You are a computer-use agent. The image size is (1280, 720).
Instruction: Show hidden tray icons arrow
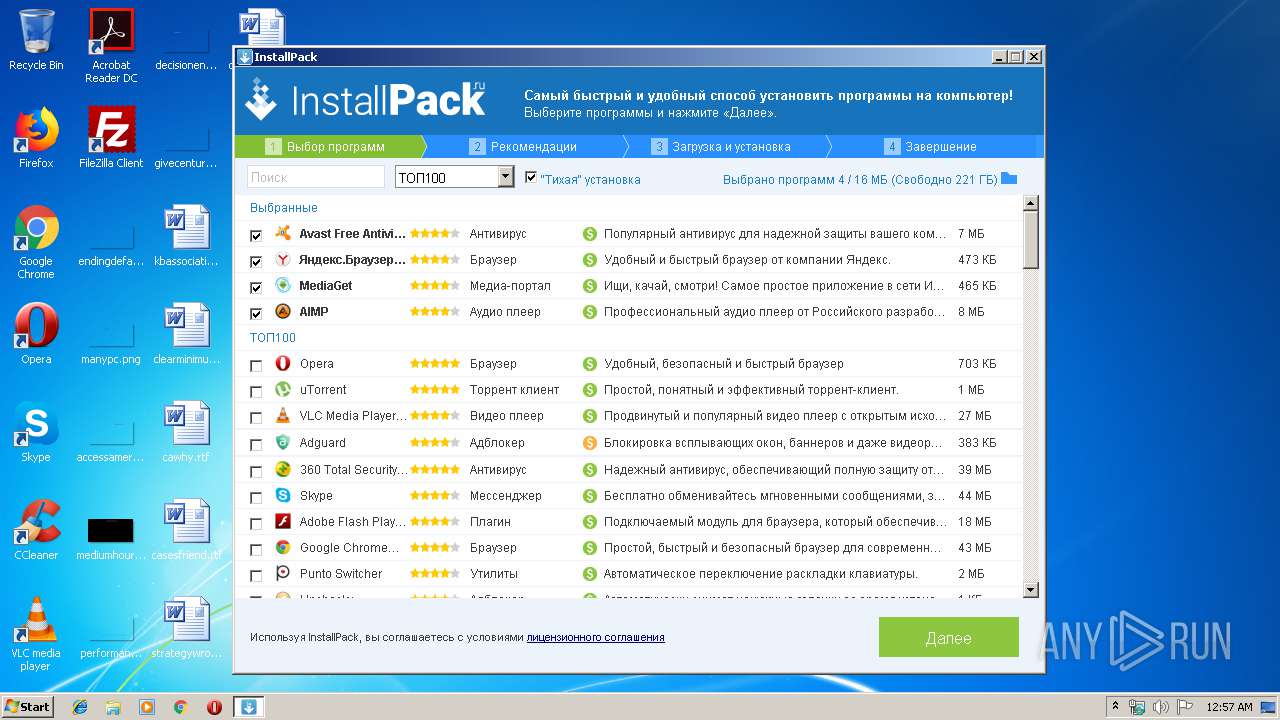(x=1115, y=707)
